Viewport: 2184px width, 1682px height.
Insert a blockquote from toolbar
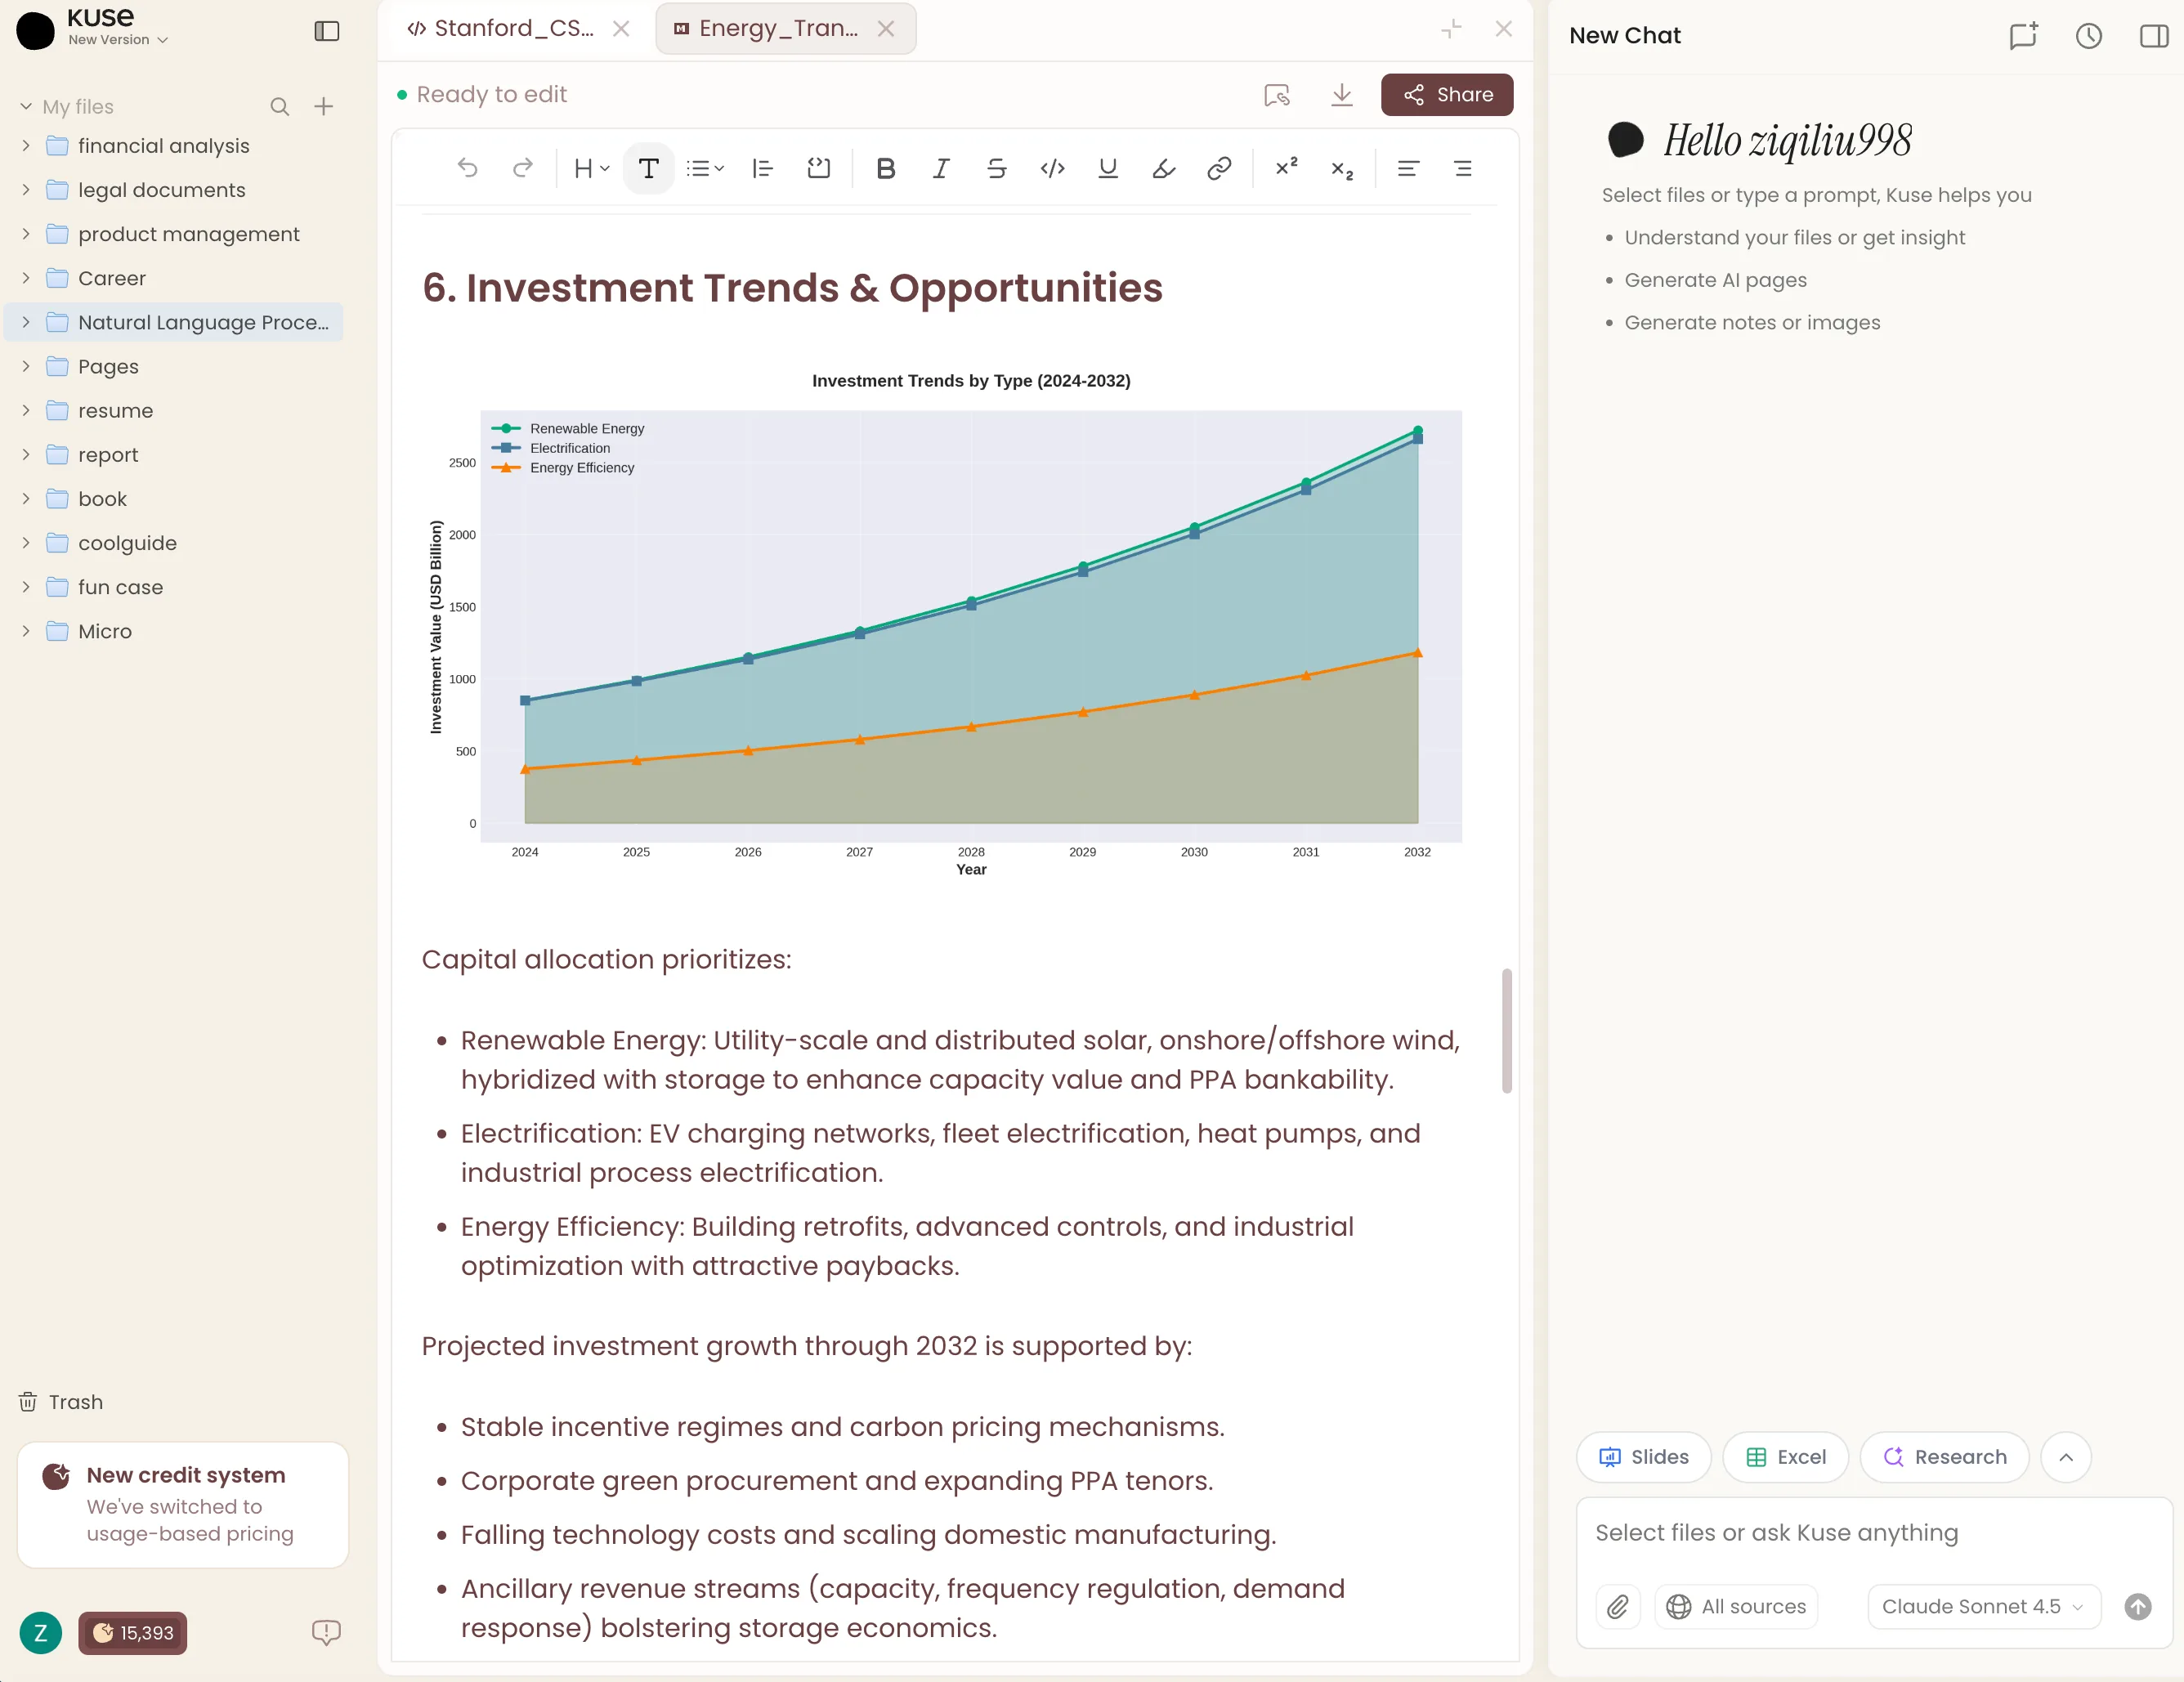[x=763, y=168]
